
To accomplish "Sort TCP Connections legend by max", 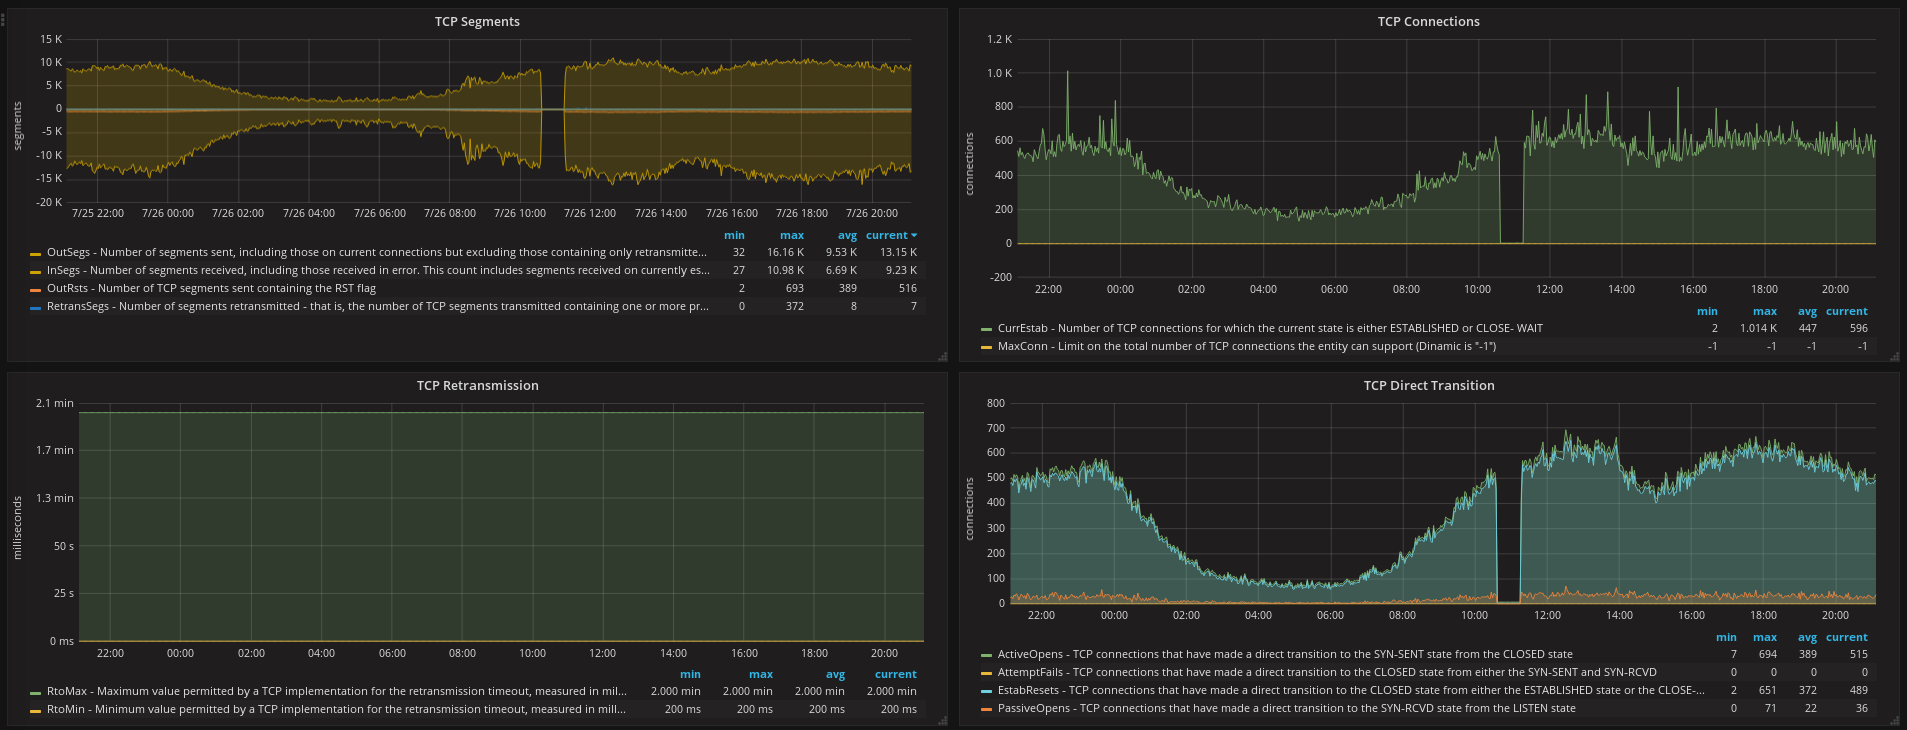I will tap(1765, 311).
